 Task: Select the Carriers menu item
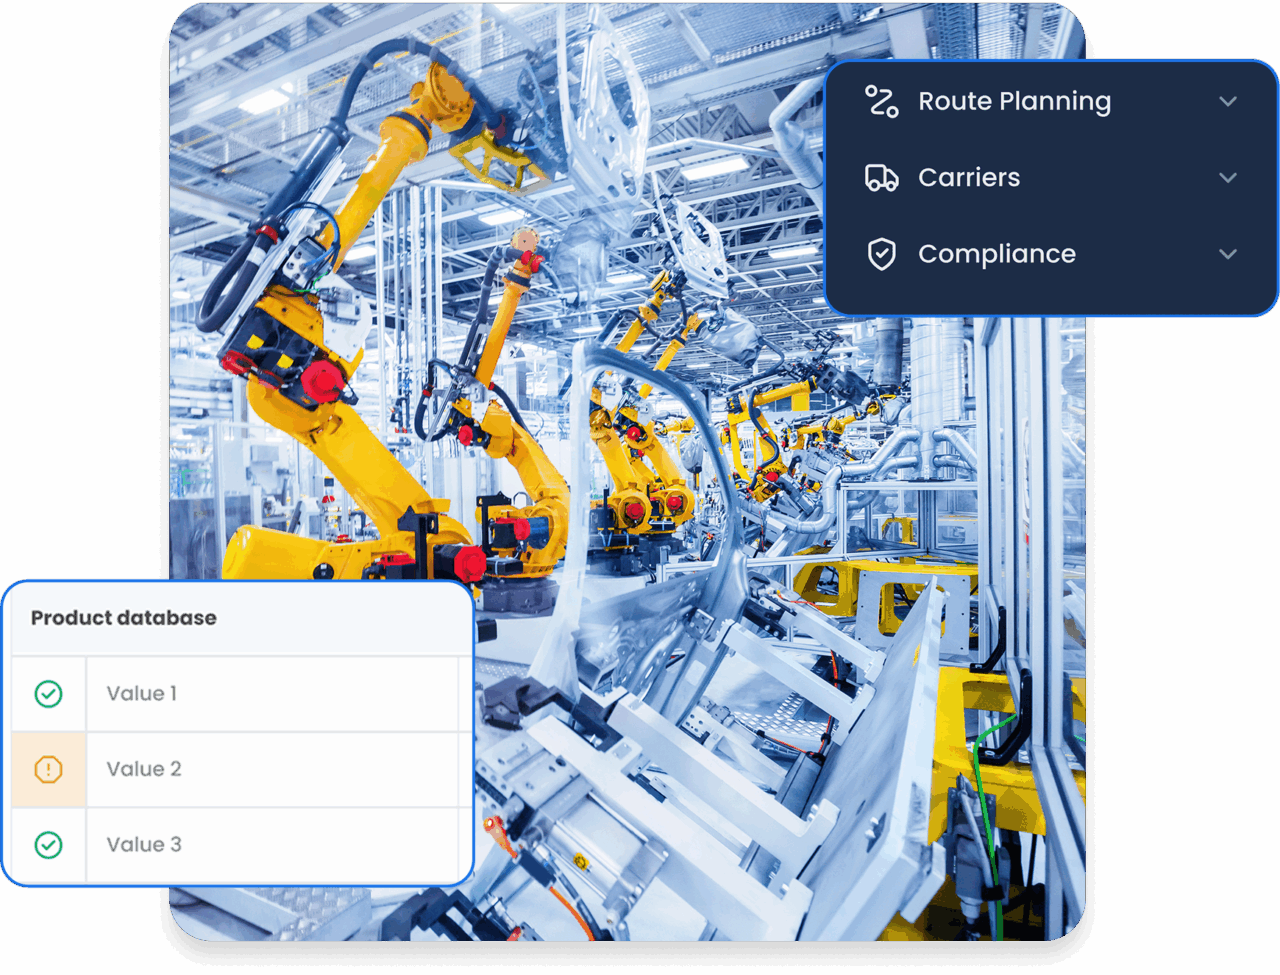point(969,177)
